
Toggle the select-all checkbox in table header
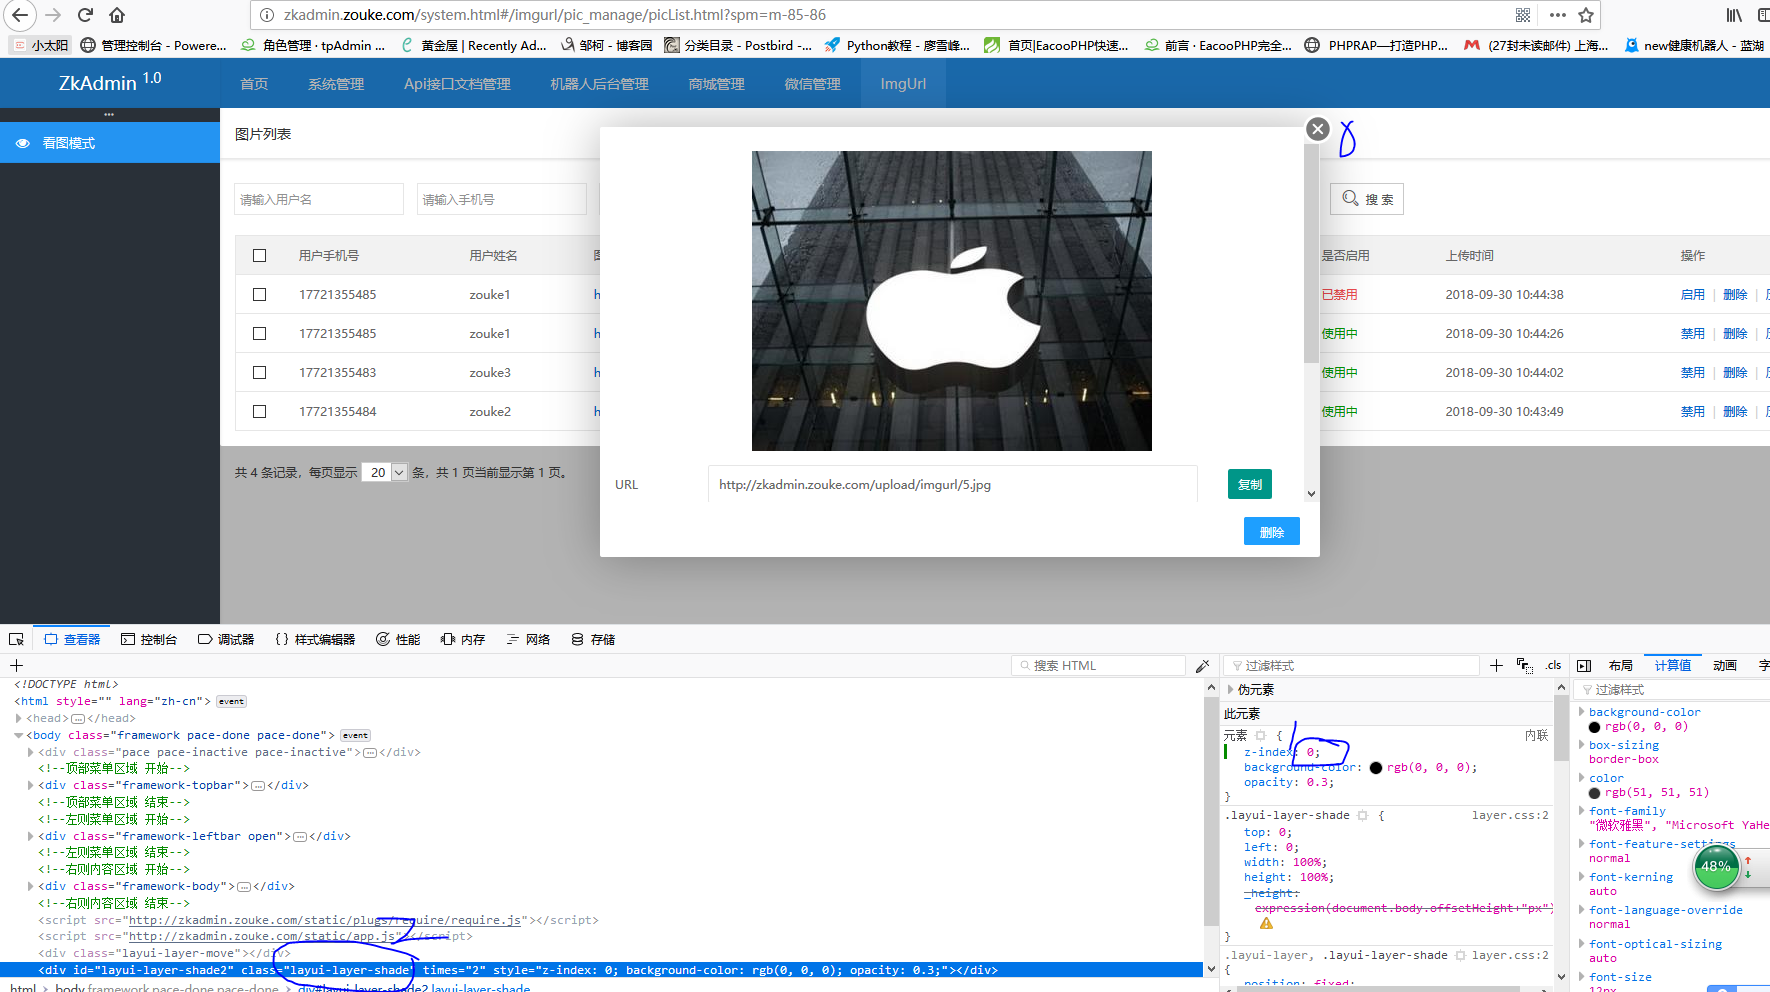259,255
